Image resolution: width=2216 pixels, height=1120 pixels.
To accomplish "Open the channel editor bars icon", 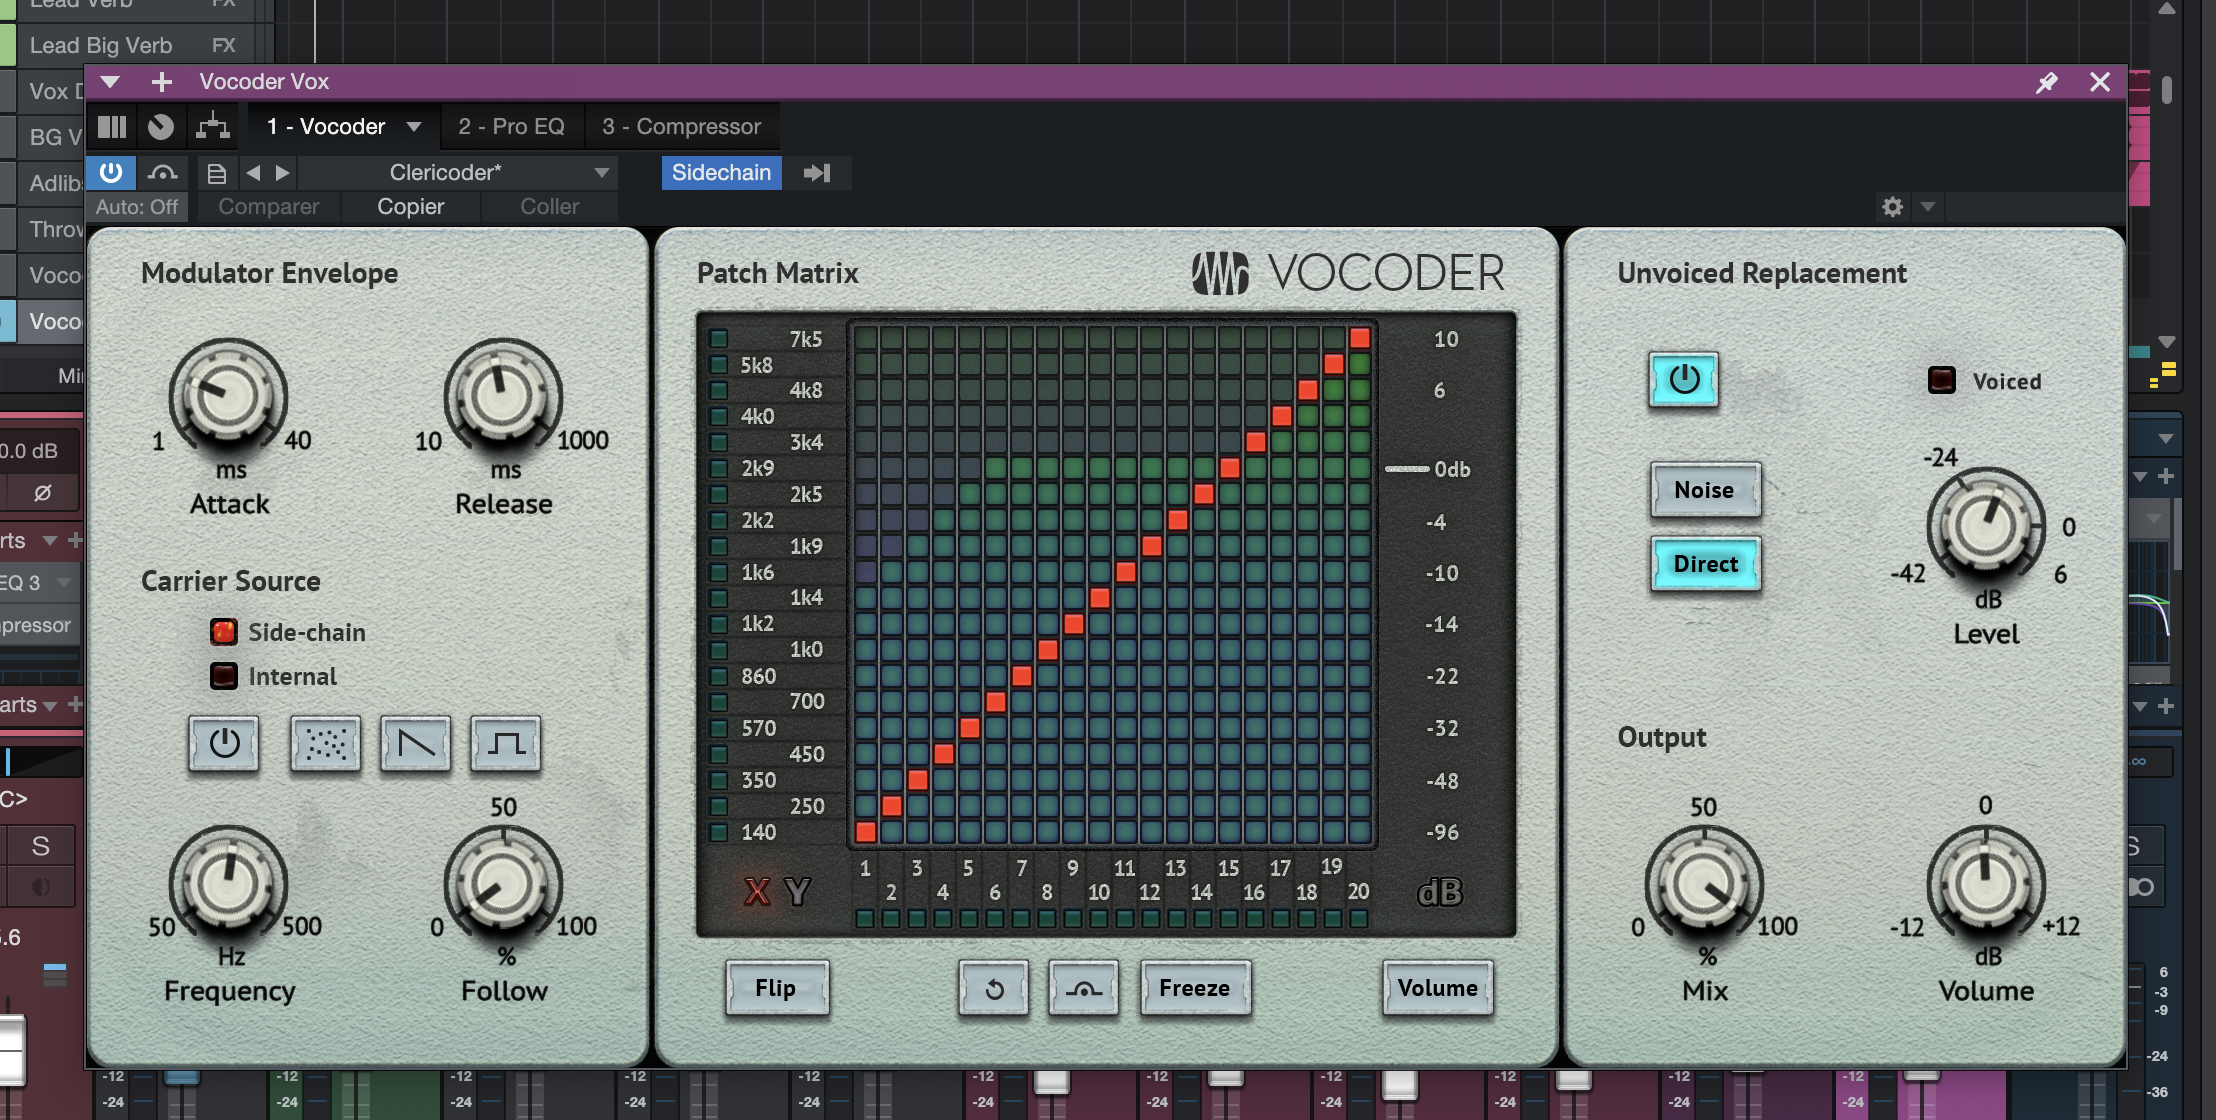I will point(112,127).
